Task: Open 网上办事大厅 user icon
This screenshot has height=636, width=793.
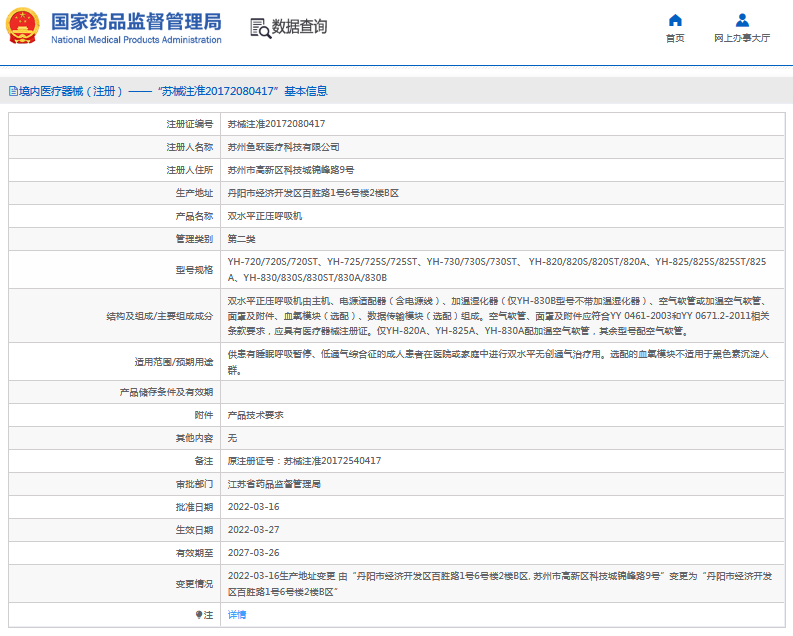Action: pos(742,20)
